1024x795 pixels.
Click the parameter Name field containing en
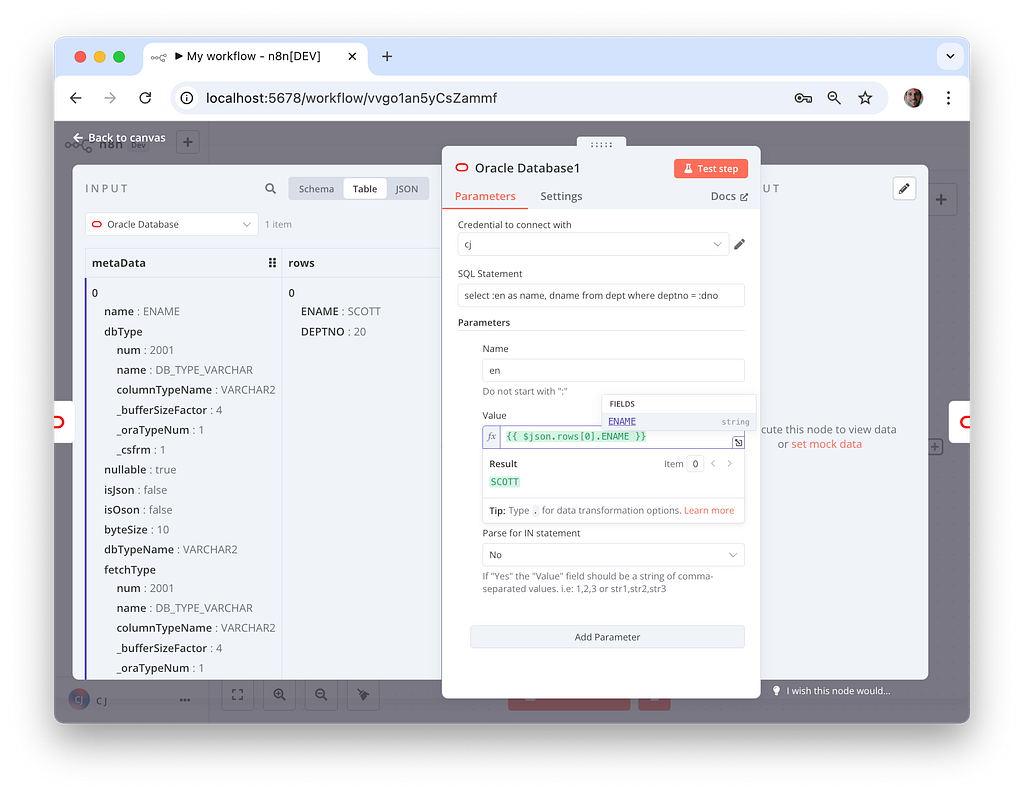pos(613,370)
